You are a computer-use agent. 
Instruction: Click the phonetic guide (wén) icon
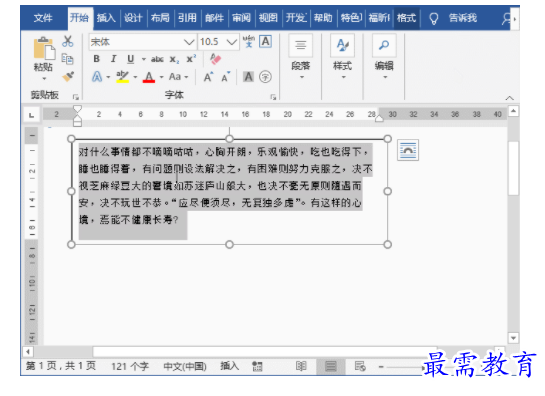[249, 41]
